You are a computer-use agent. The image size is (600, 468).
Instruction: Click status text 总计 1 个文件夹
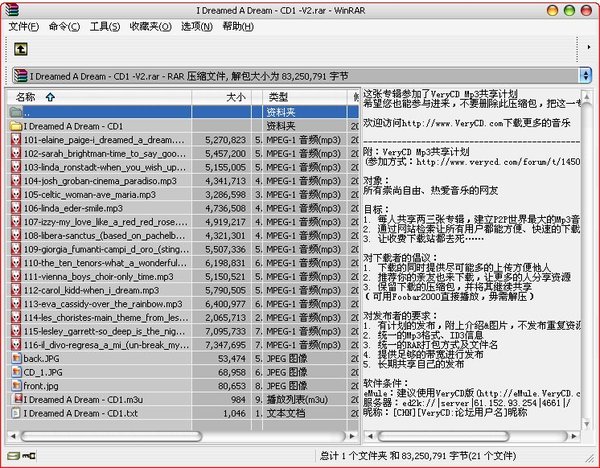point(353,456)
